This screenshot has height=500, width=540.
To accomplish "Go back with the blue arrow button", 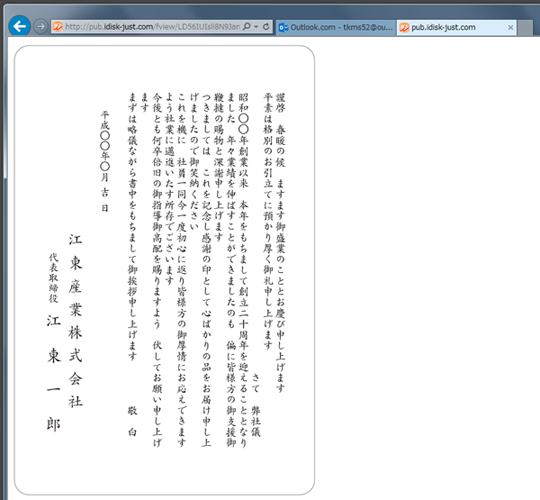I will 19,26.
